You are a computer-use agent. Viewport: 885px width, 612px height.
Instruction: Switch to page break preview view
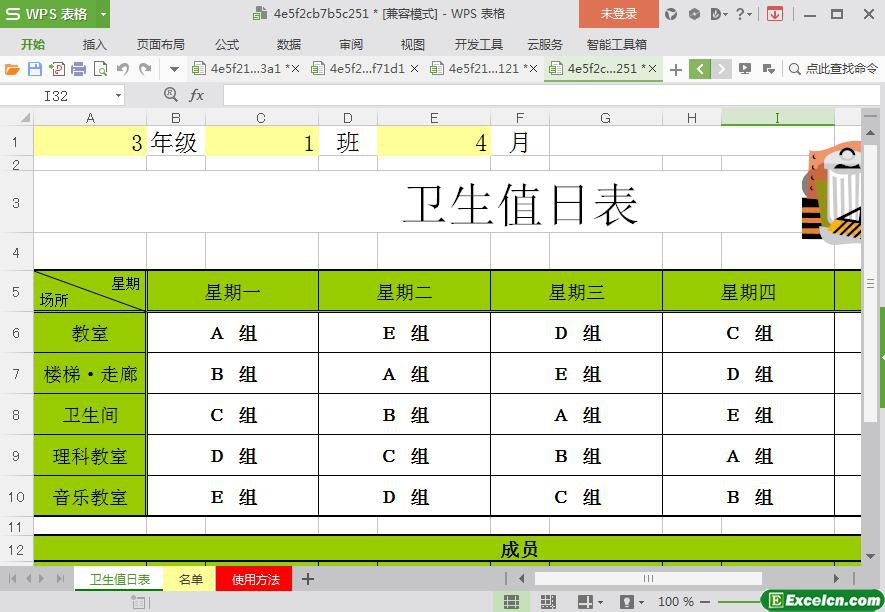[x=548, y=602]
